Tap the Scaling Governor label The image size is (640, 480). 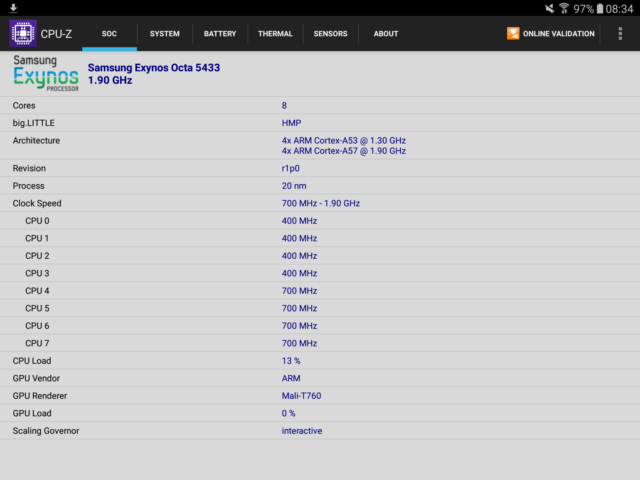coord(46,431)
